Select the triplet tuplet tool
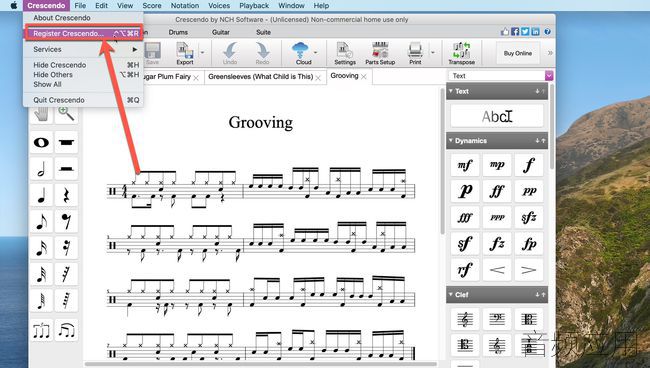This screenshot has height=368, width=650. click(41, 330)
